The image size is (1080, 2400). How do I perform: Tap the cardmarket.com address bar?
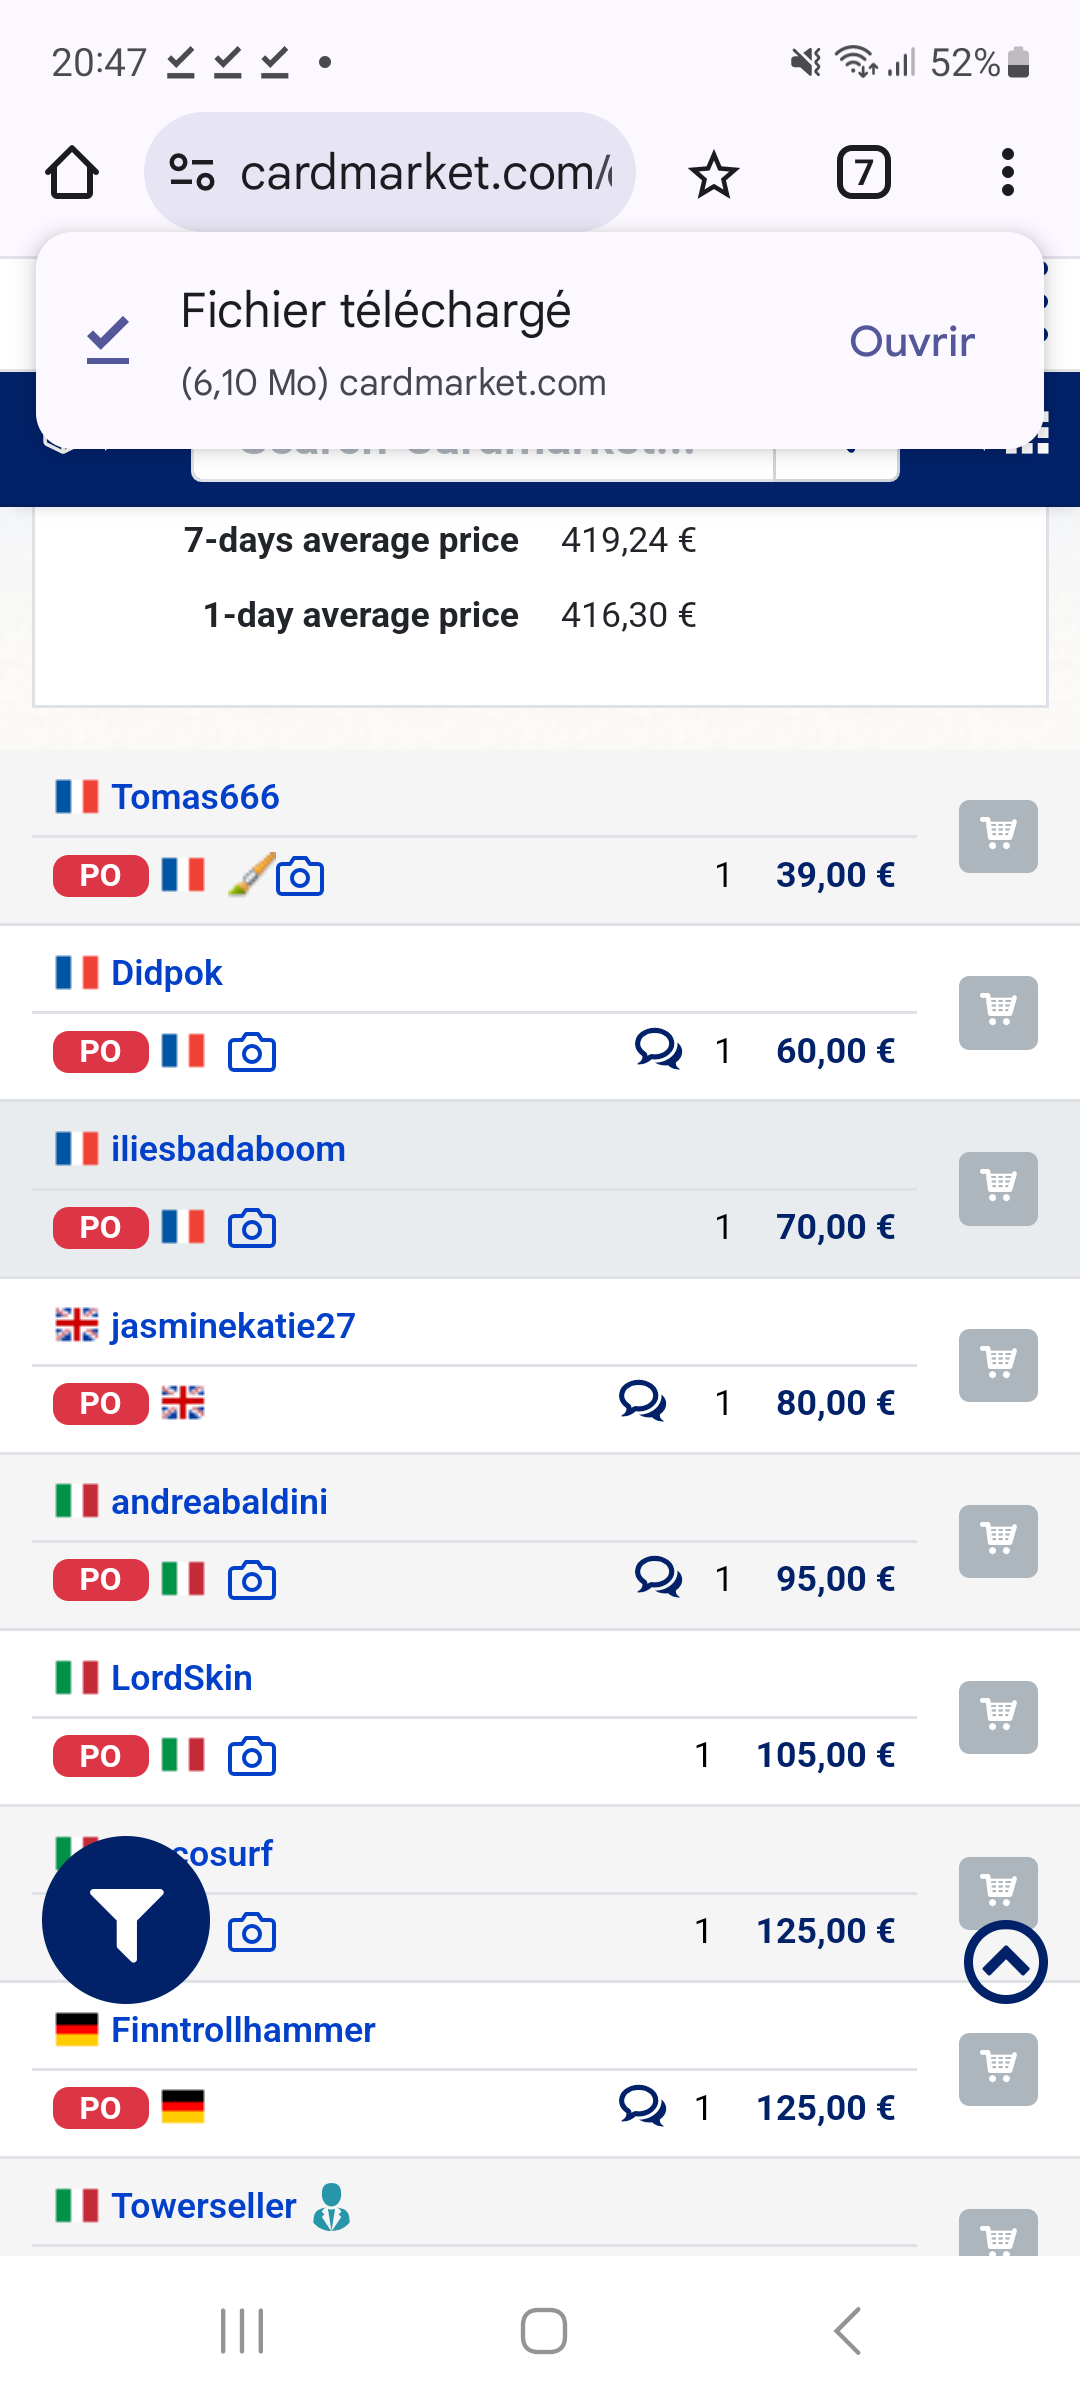[x=425, y=173]
